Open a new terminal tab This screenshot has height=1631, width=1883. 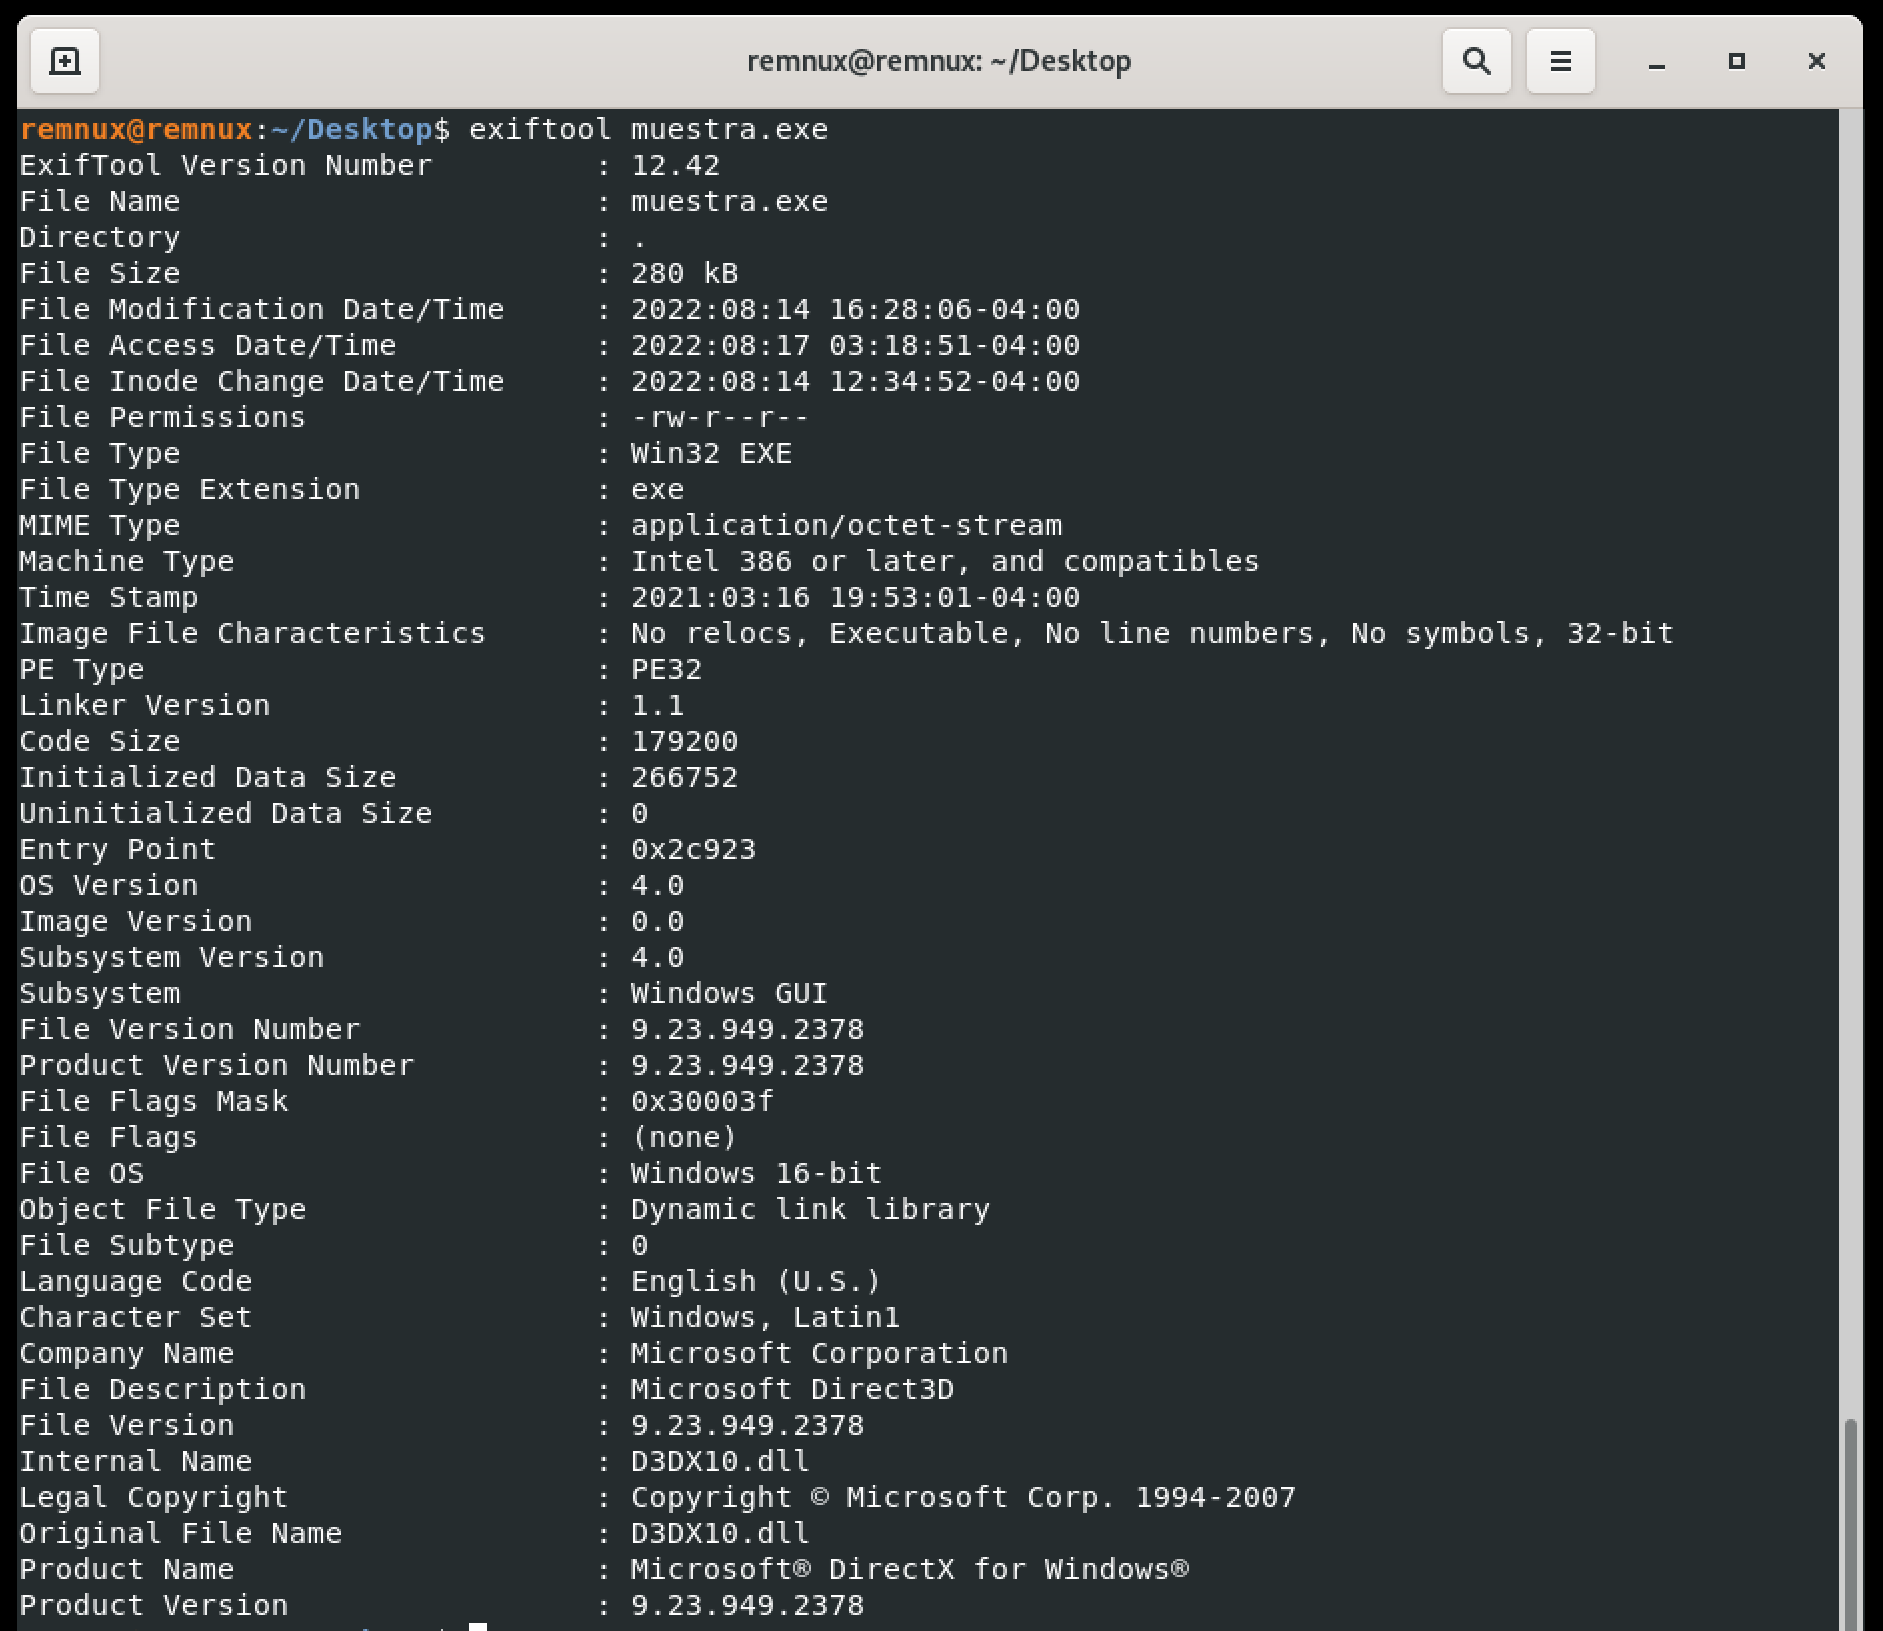(65, 61)
